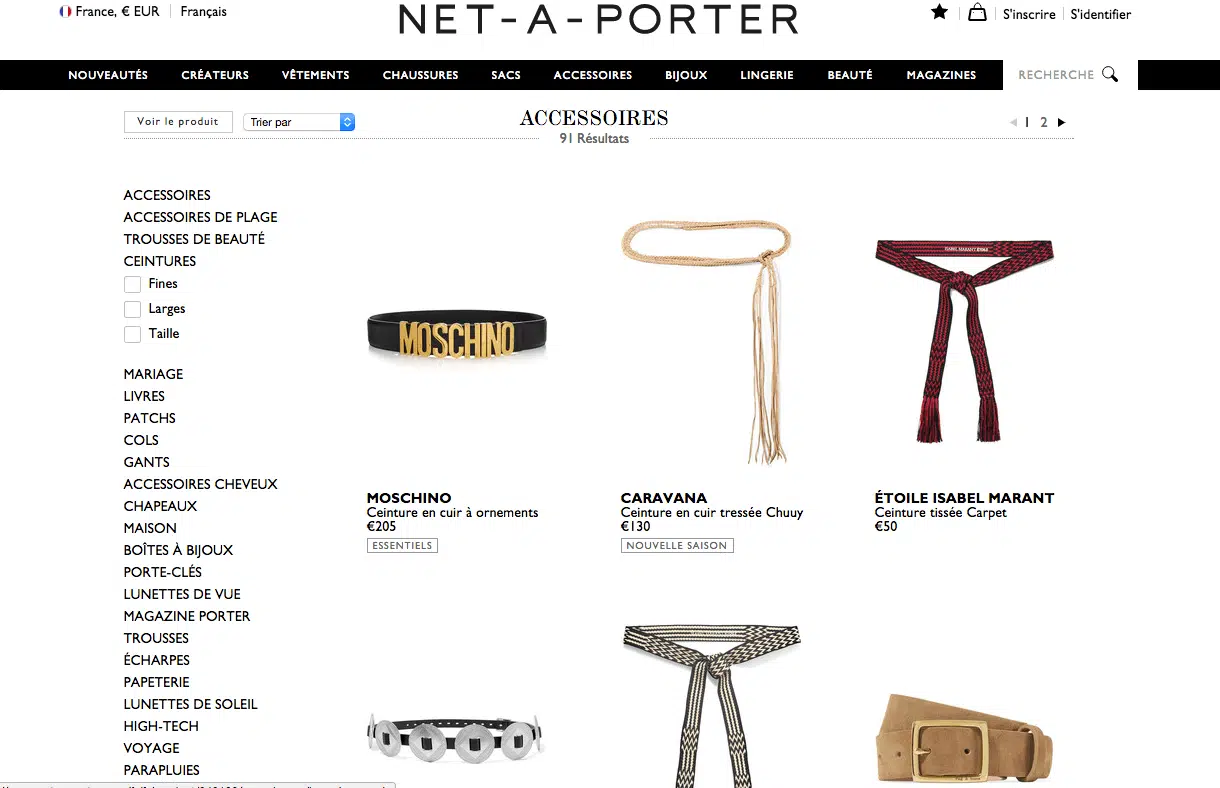Open the Français language selector

pos(204,12)
